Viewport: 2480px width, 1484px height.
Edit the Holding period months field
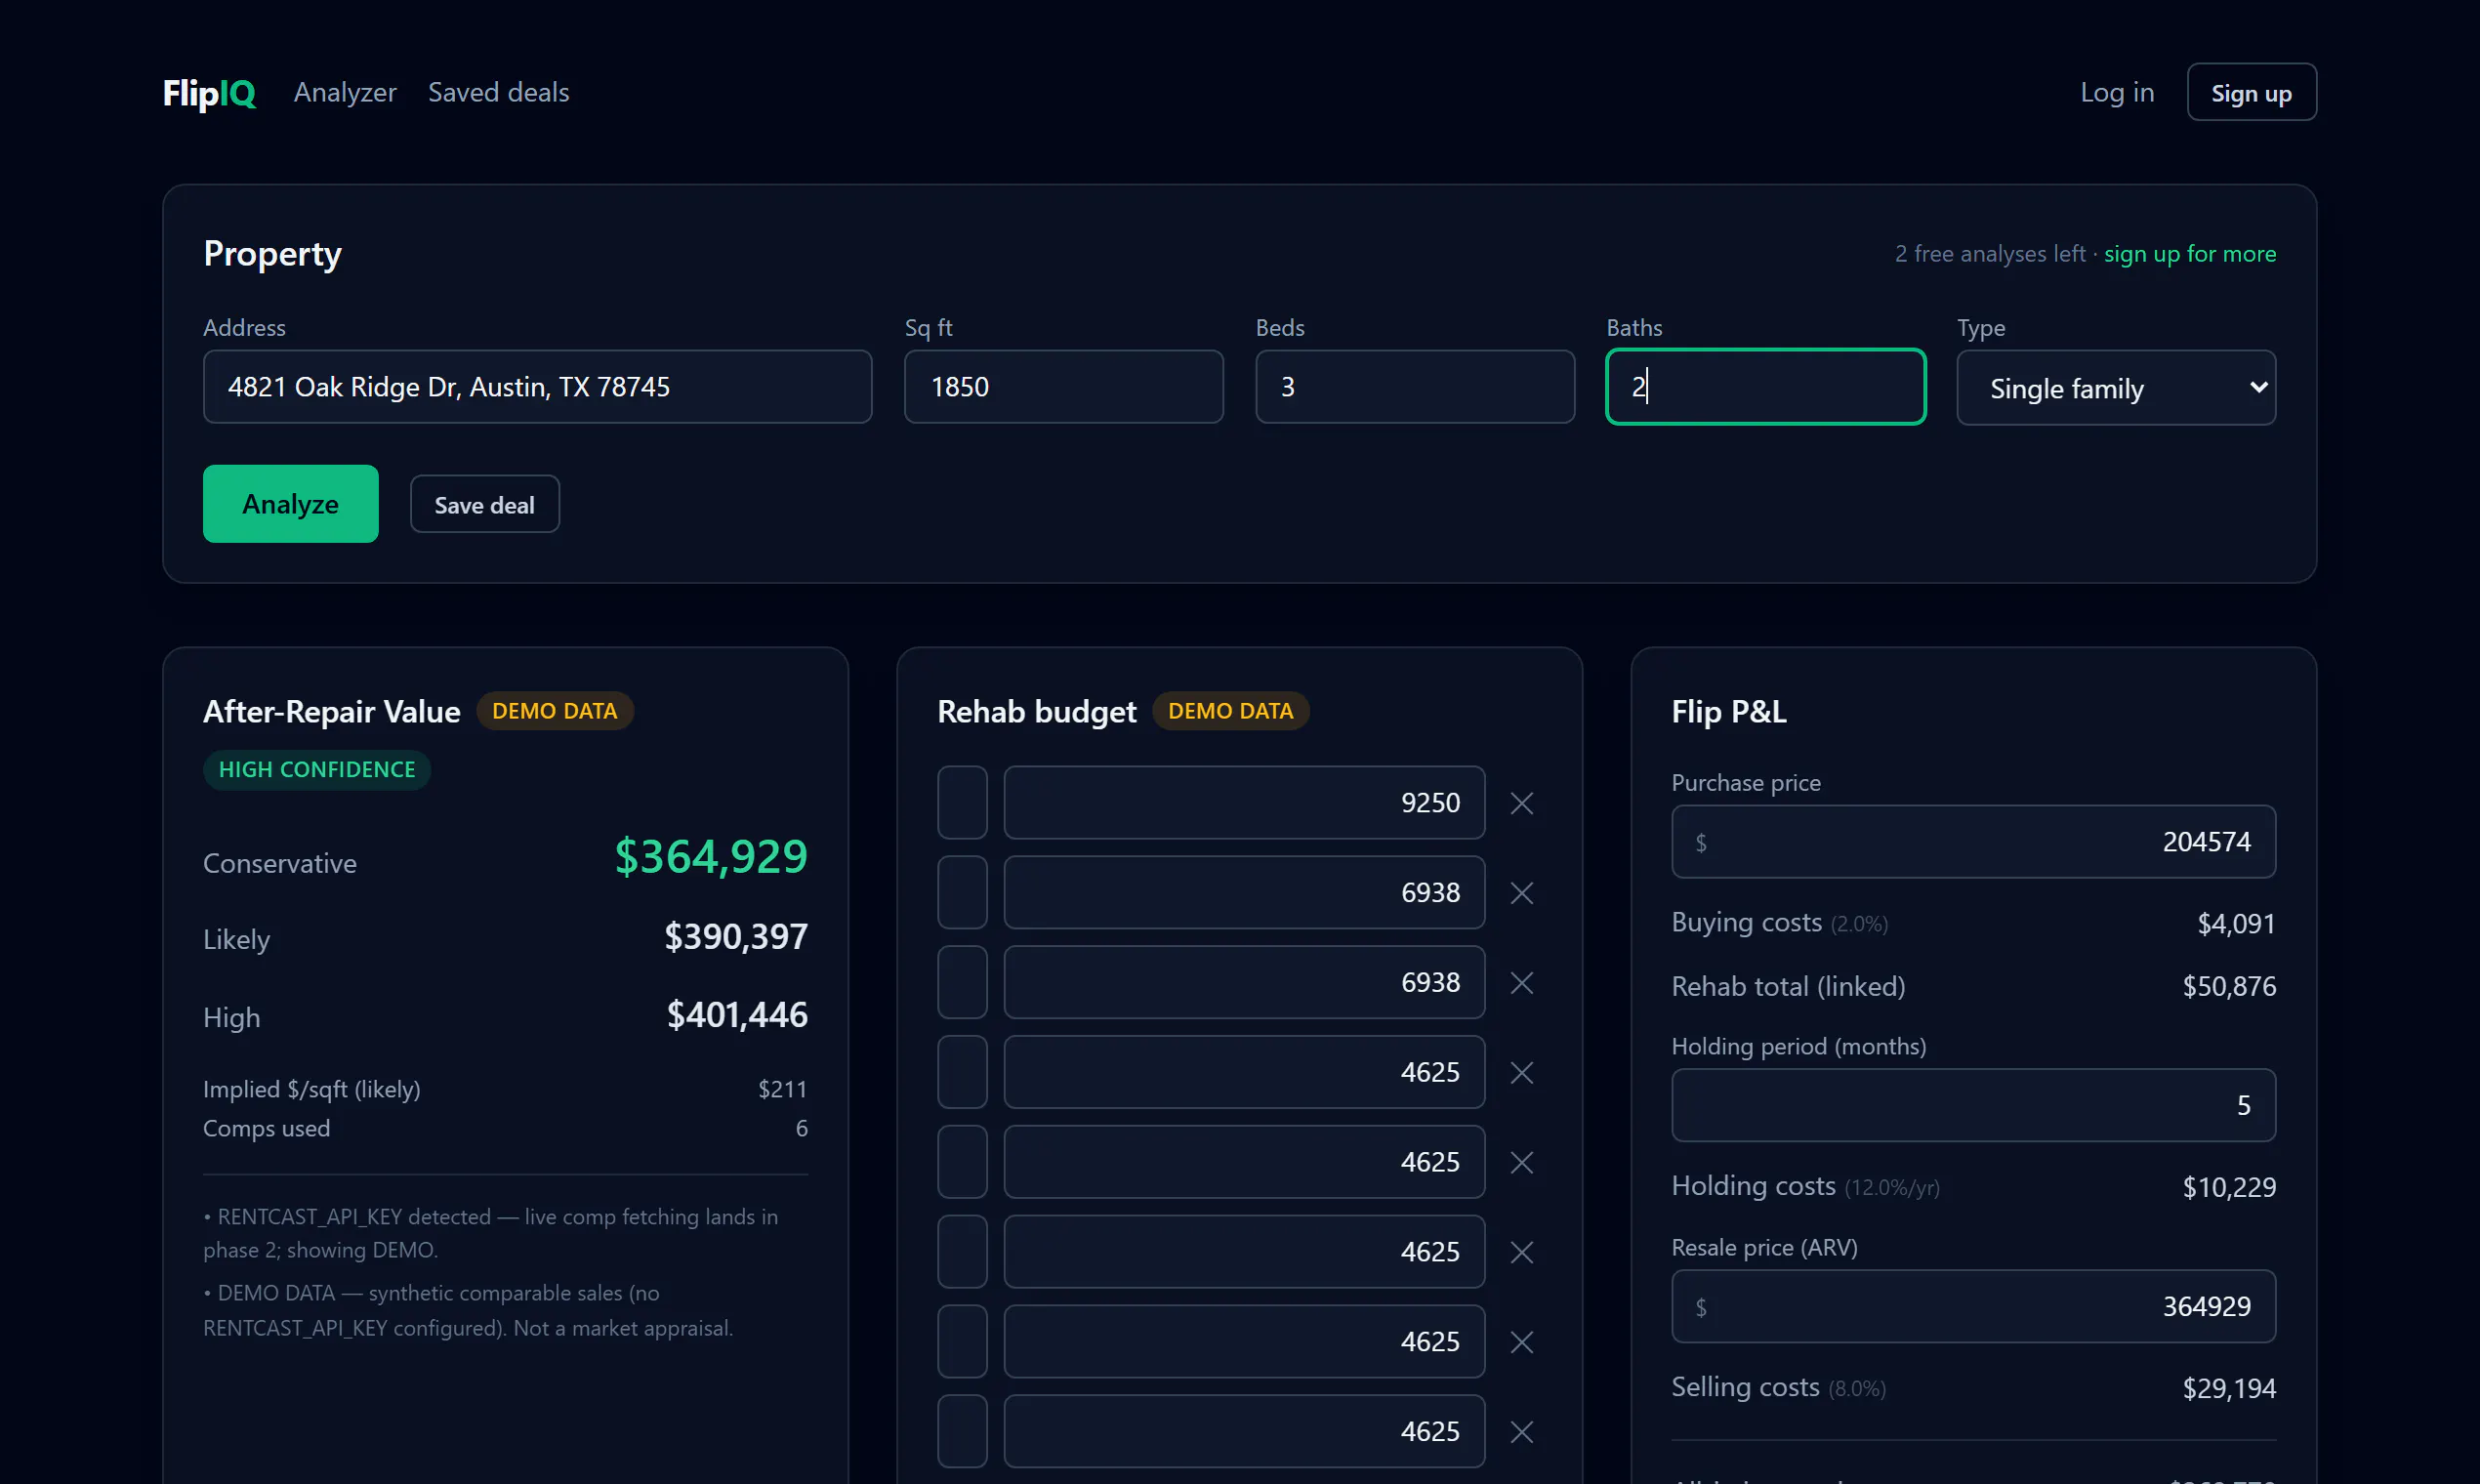click(1973, 1105)
